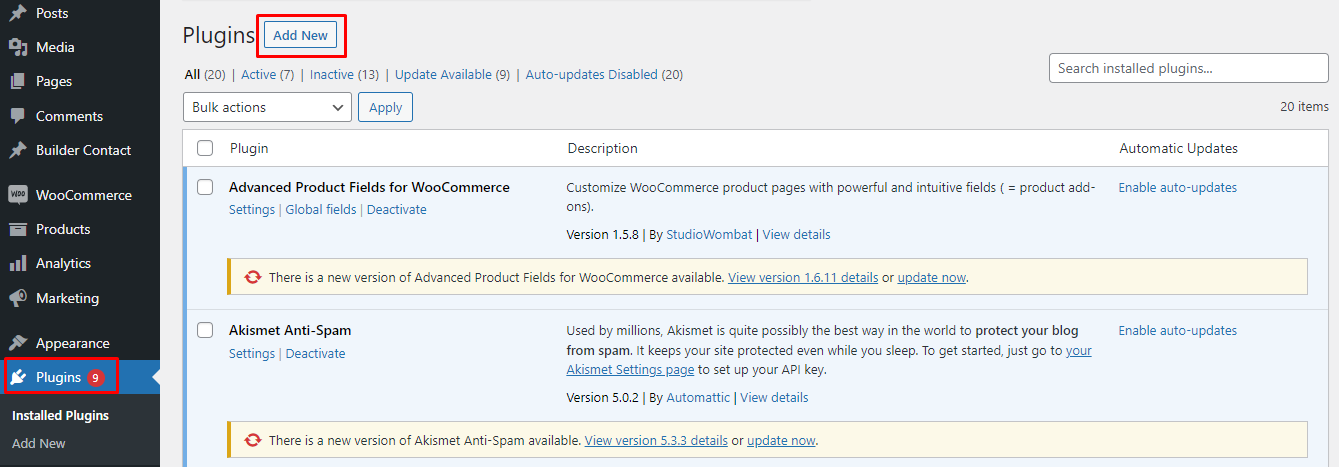
Task: Click the WooCommerce logo icon
Action: point(17,195)
